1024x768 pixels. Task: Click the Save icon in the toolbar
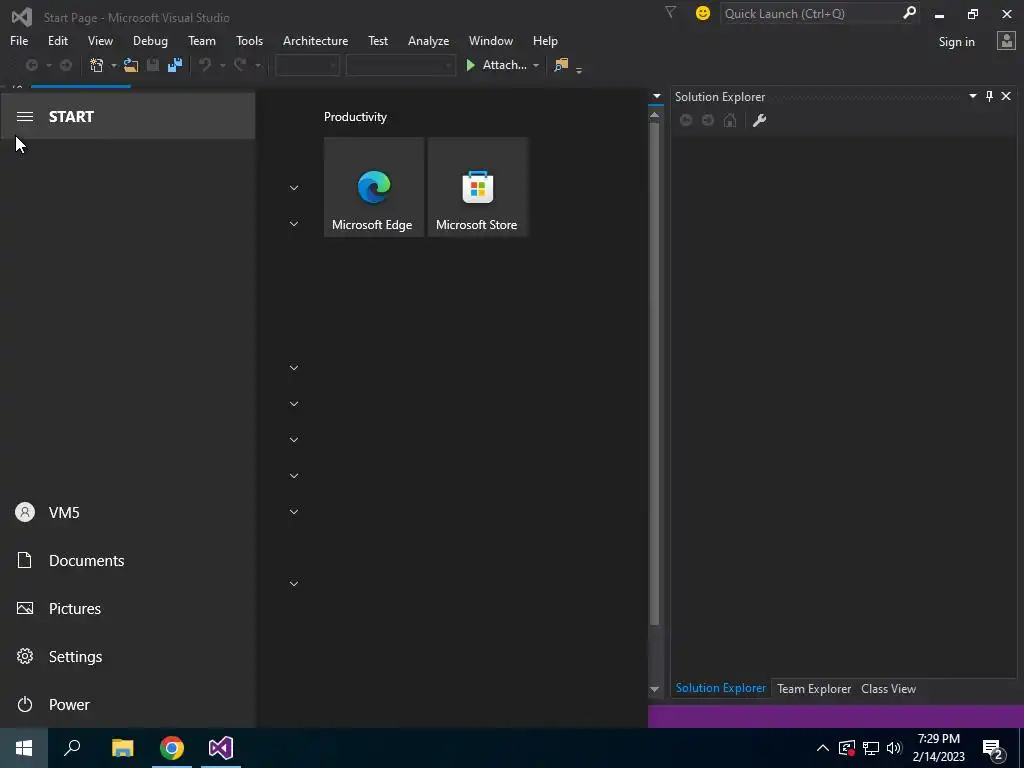[x=153, y=65]
